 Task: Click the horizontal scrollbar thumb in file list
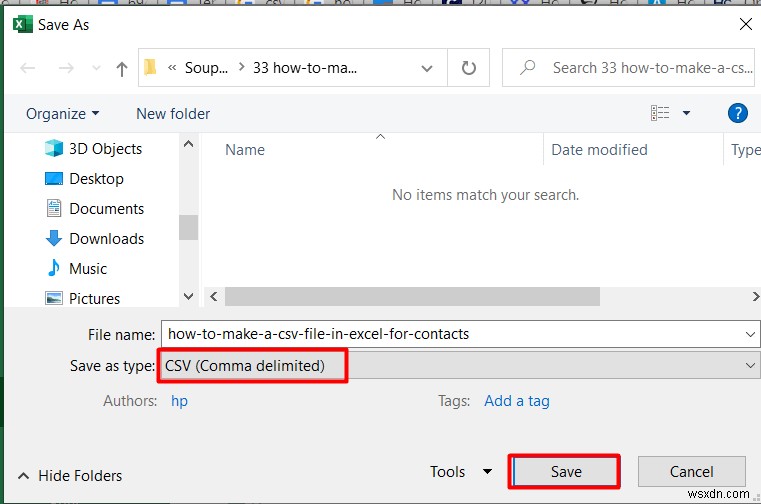tap(412, 296)
